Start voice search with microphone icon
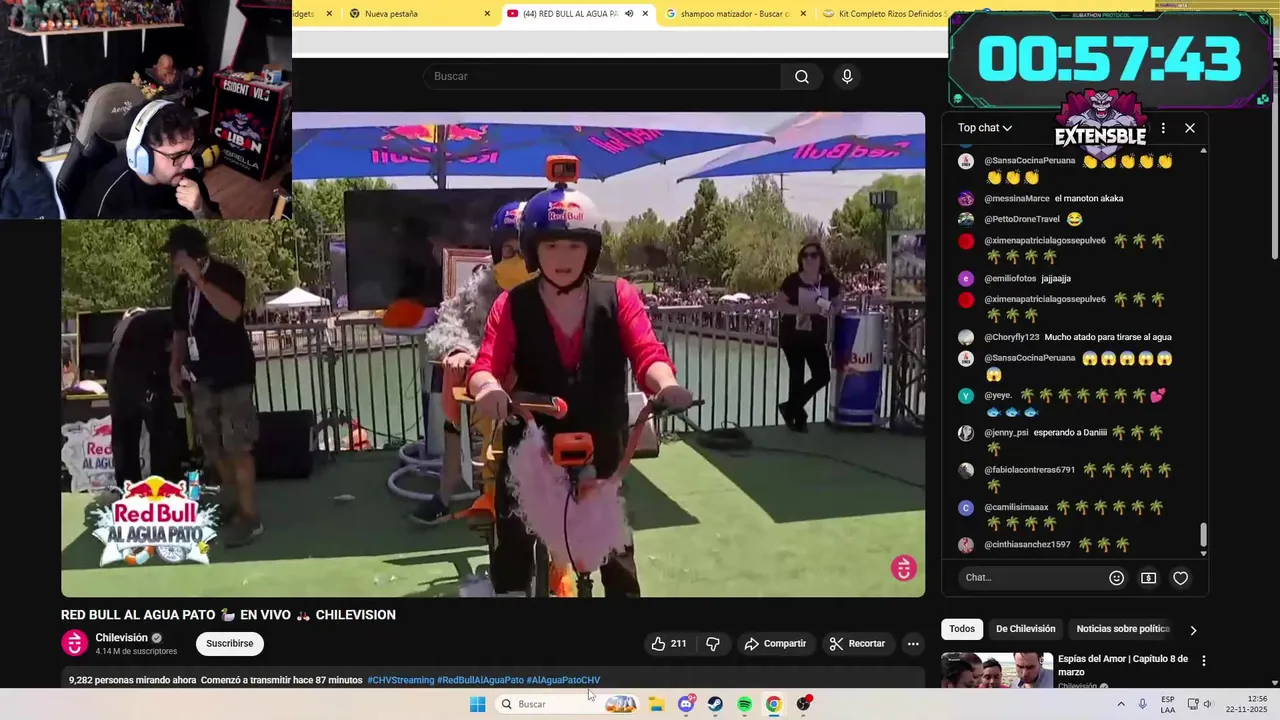Screen dimensions: 1280x720 click(847, 77)
